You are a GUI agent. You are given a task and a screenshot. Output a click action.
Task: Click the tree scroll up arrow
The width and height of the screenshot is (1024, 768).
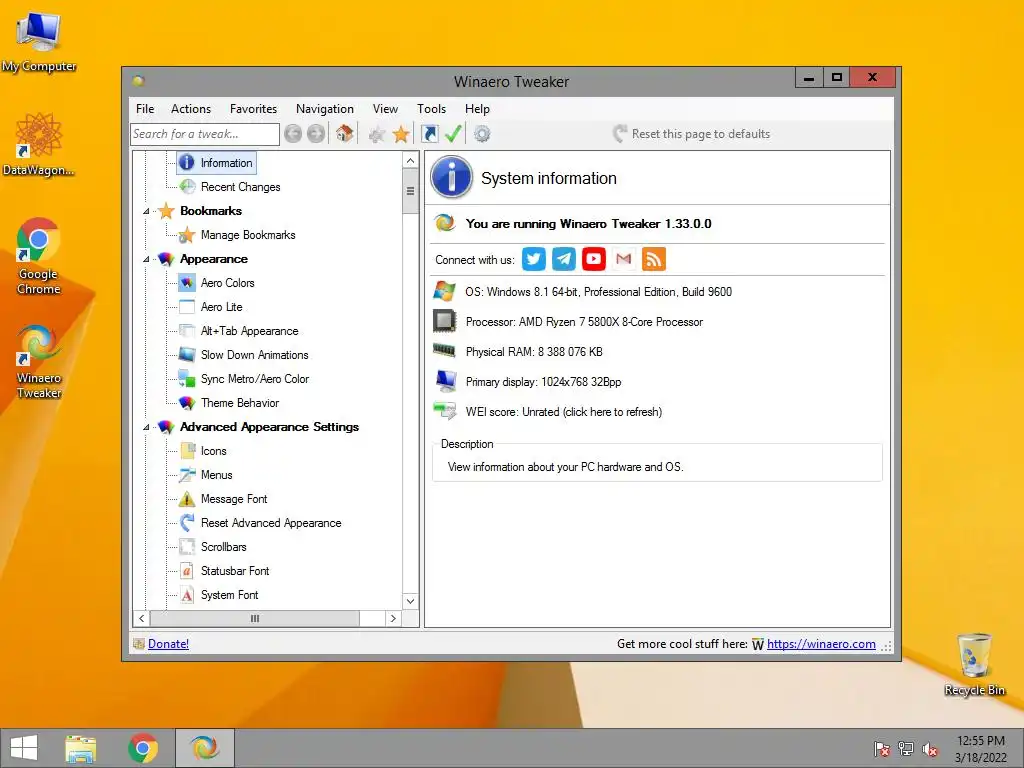pos(410,161)
